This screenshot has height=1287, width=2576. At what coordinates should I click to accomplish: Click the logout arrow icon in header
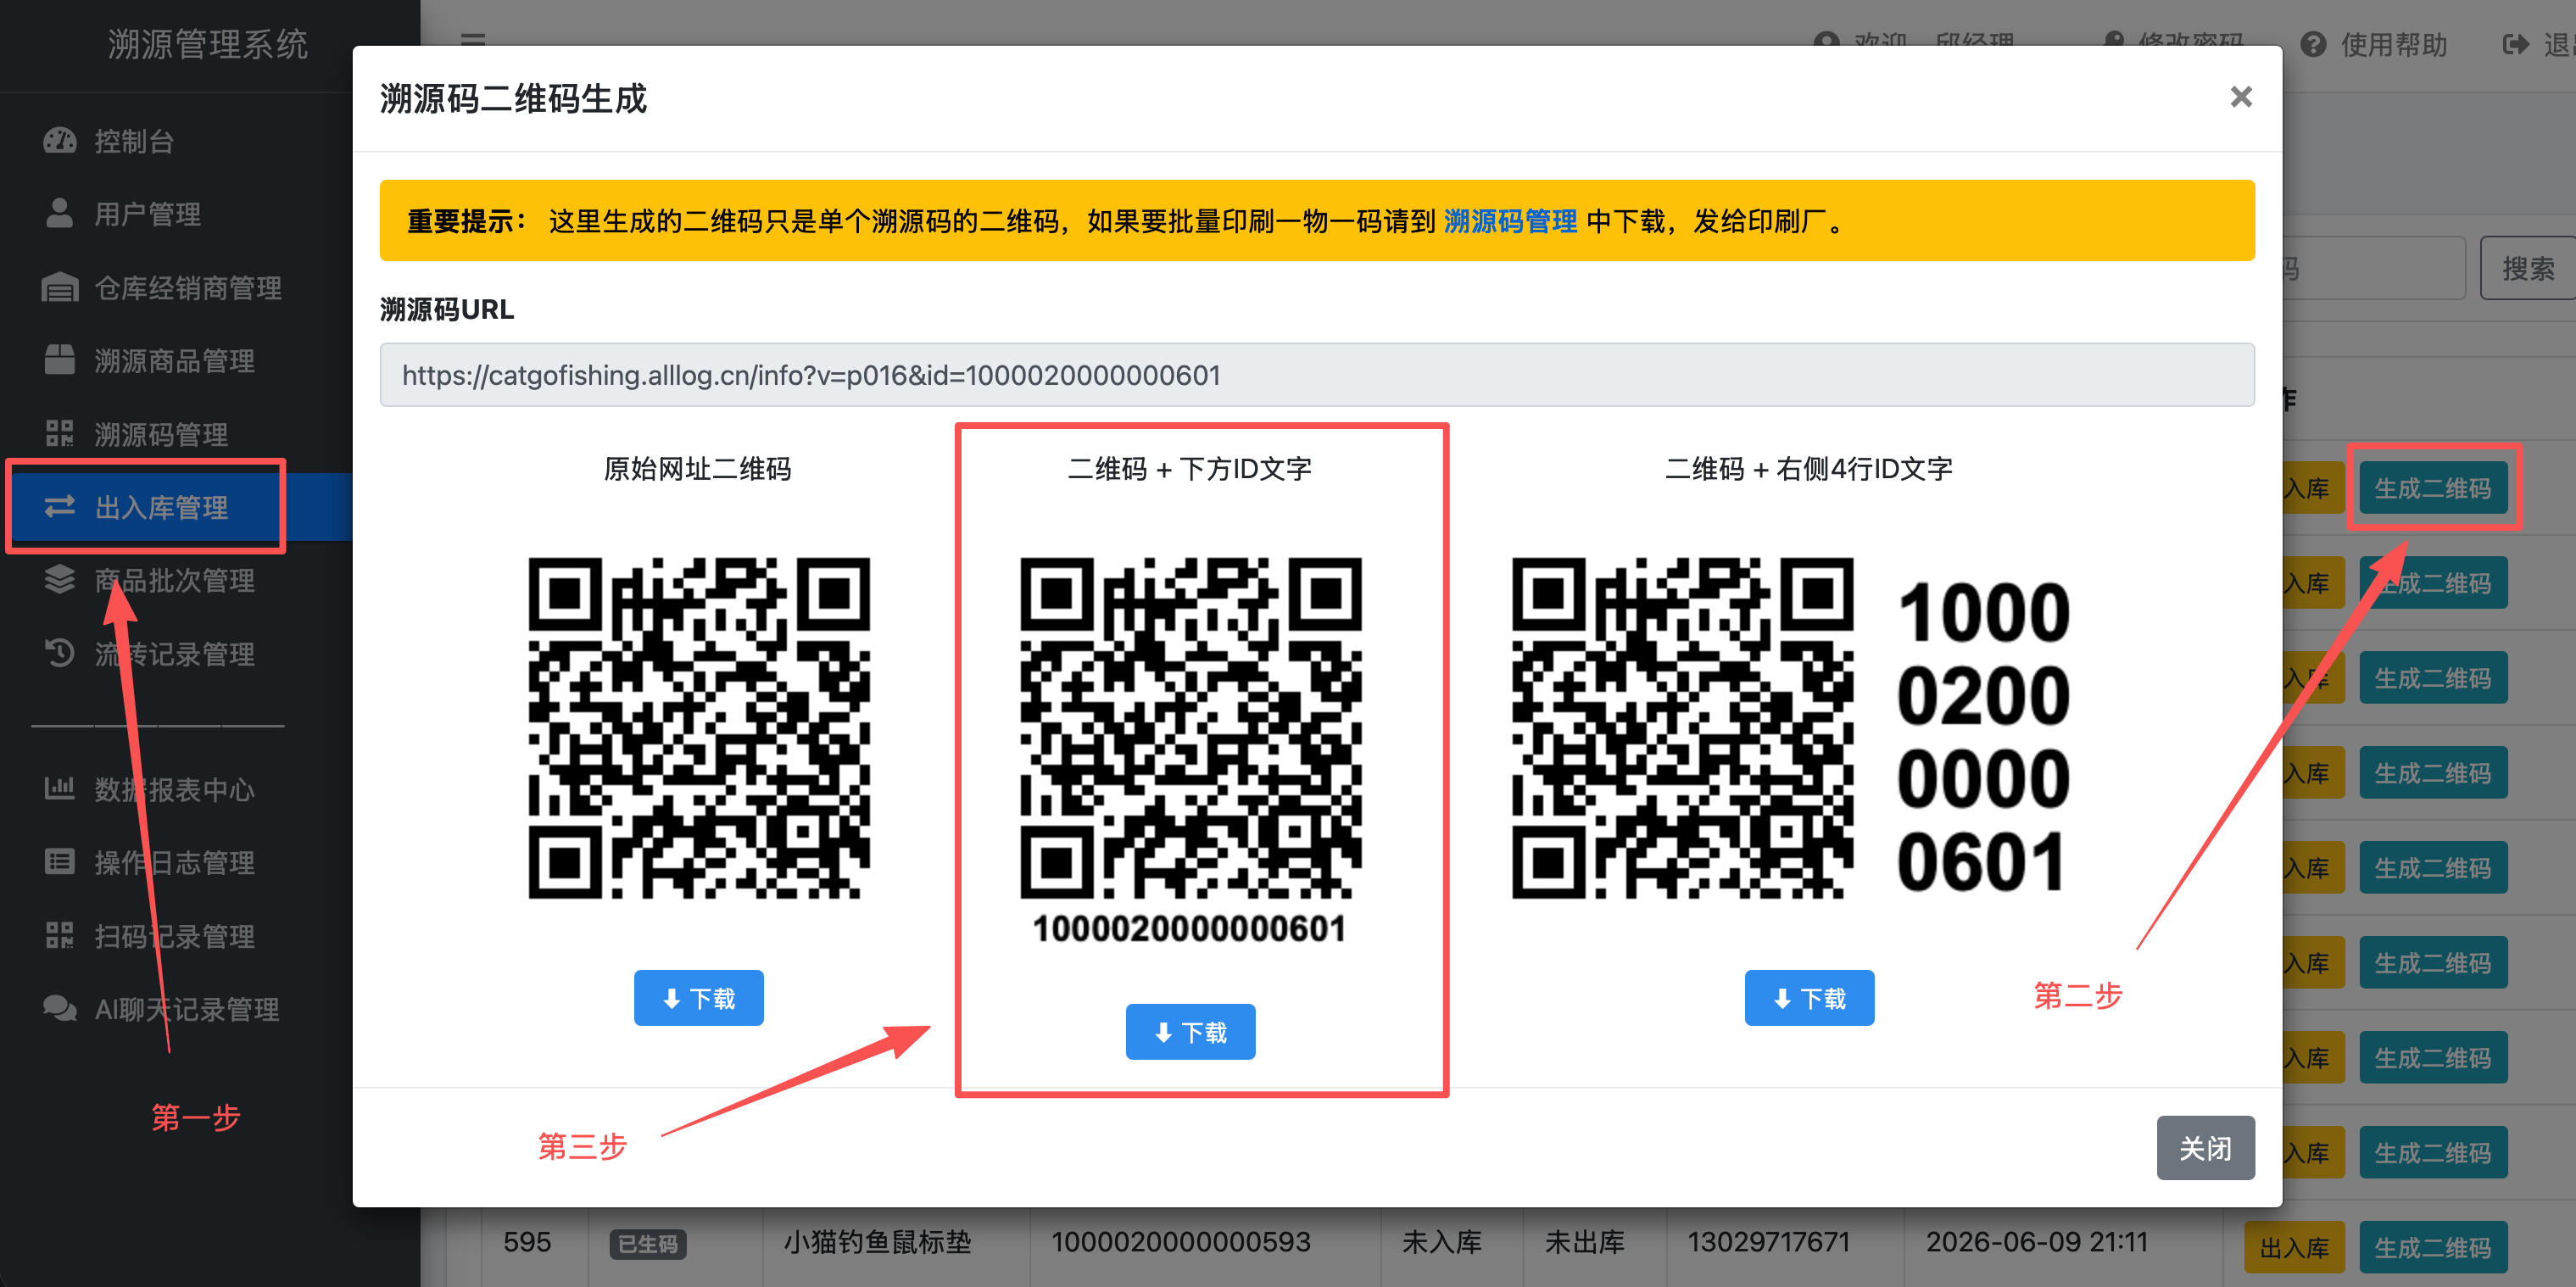[x=2516, y=44]
